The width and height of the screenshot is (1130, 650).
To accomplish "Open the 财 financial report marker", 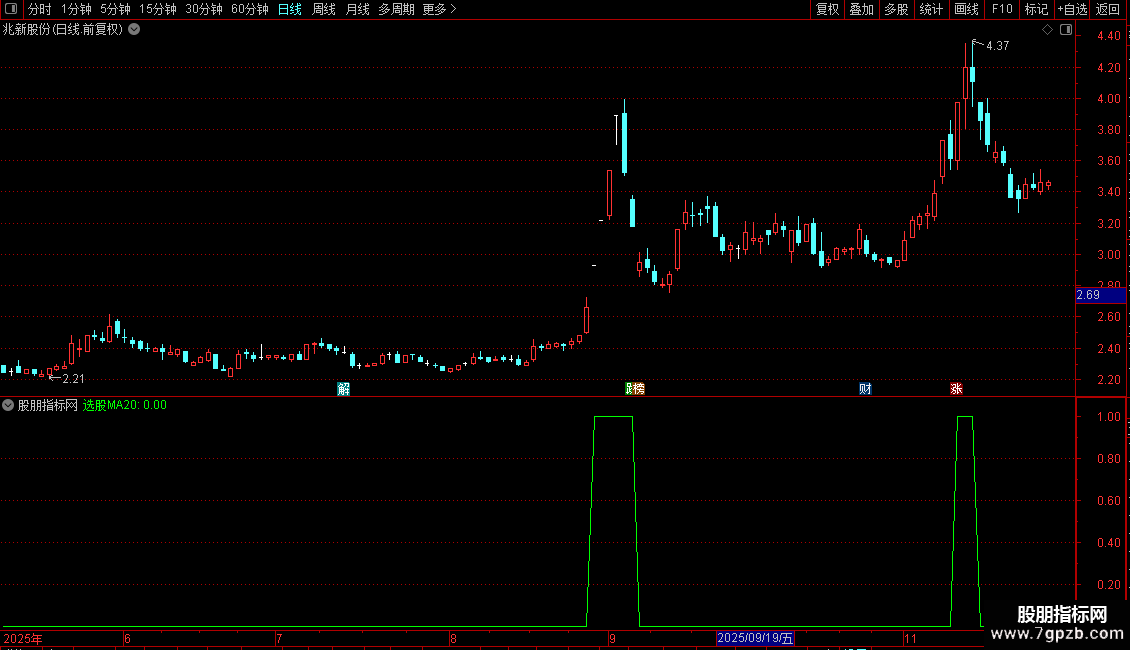I will point(866,389).
